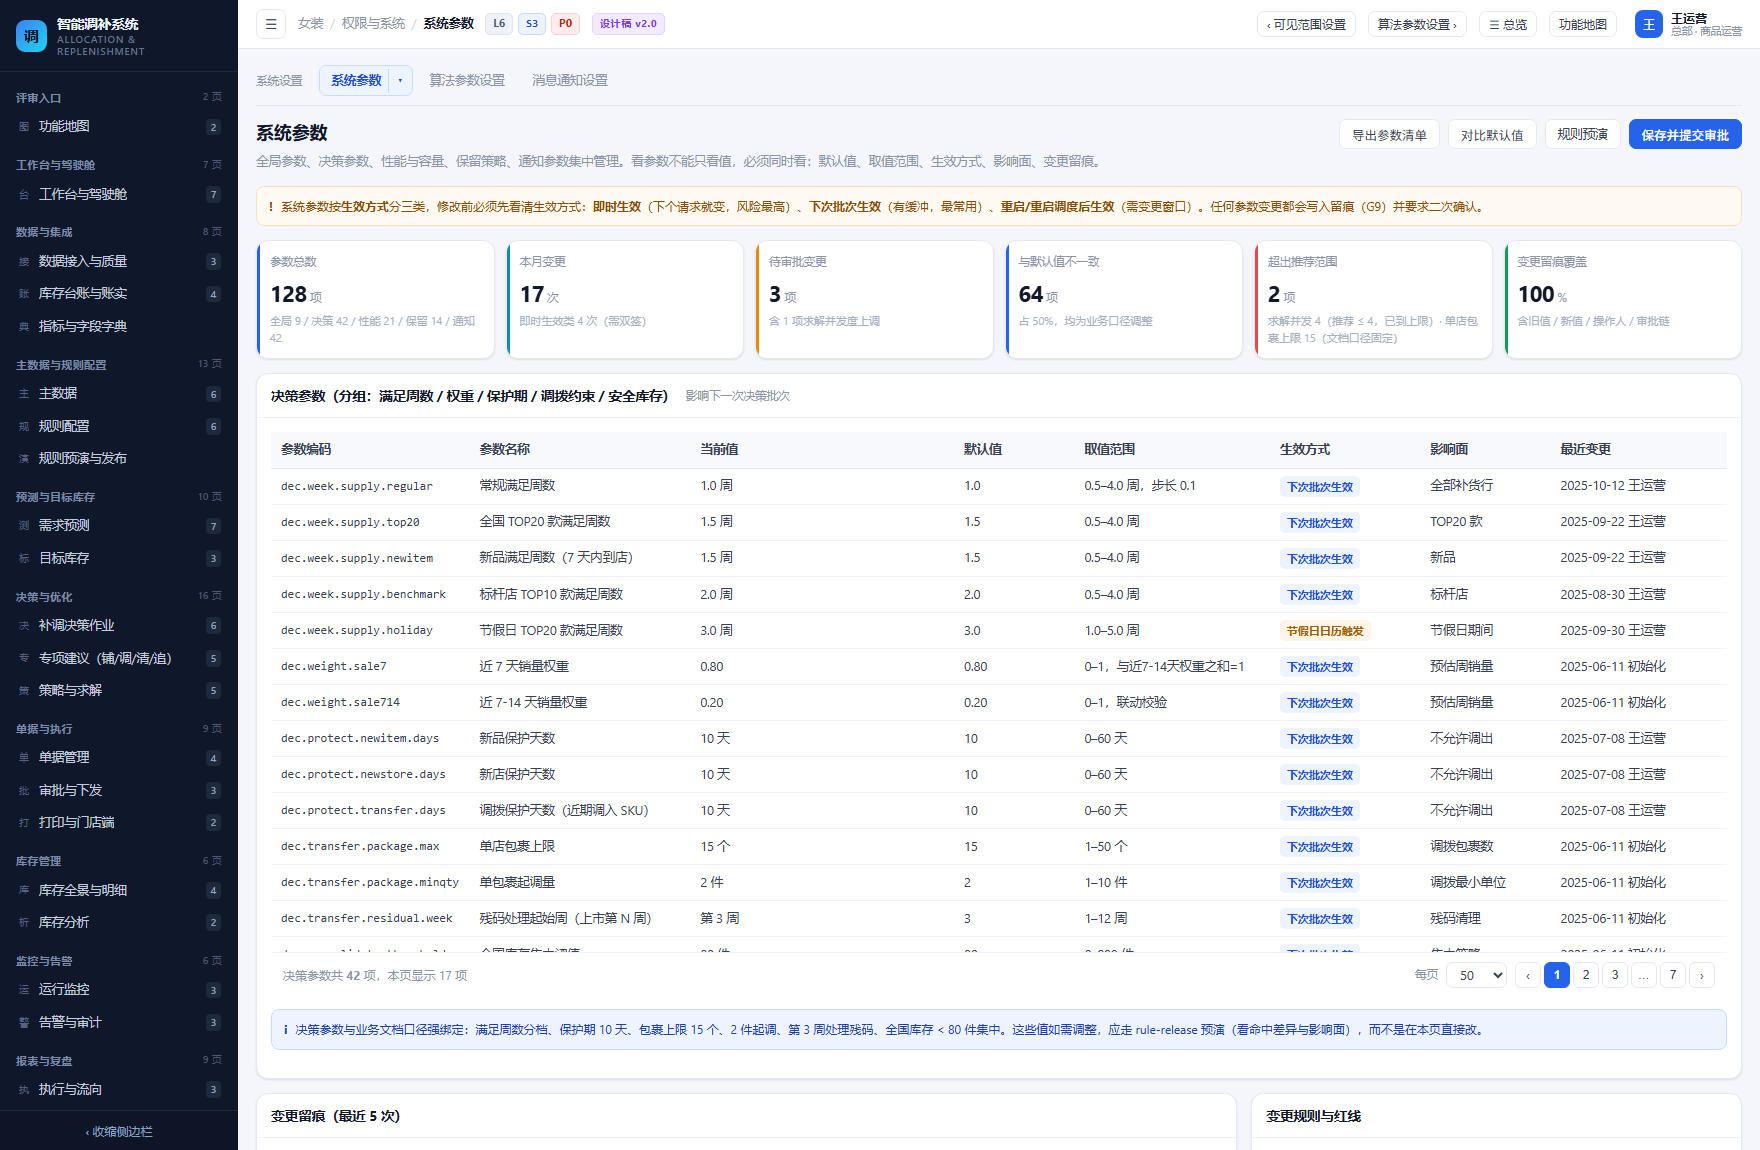Open the dropdown arrow on 系统参数 tab
Image resolution: width=1760 pixels, height=1150 pixels.
click(x=400, y=81)
